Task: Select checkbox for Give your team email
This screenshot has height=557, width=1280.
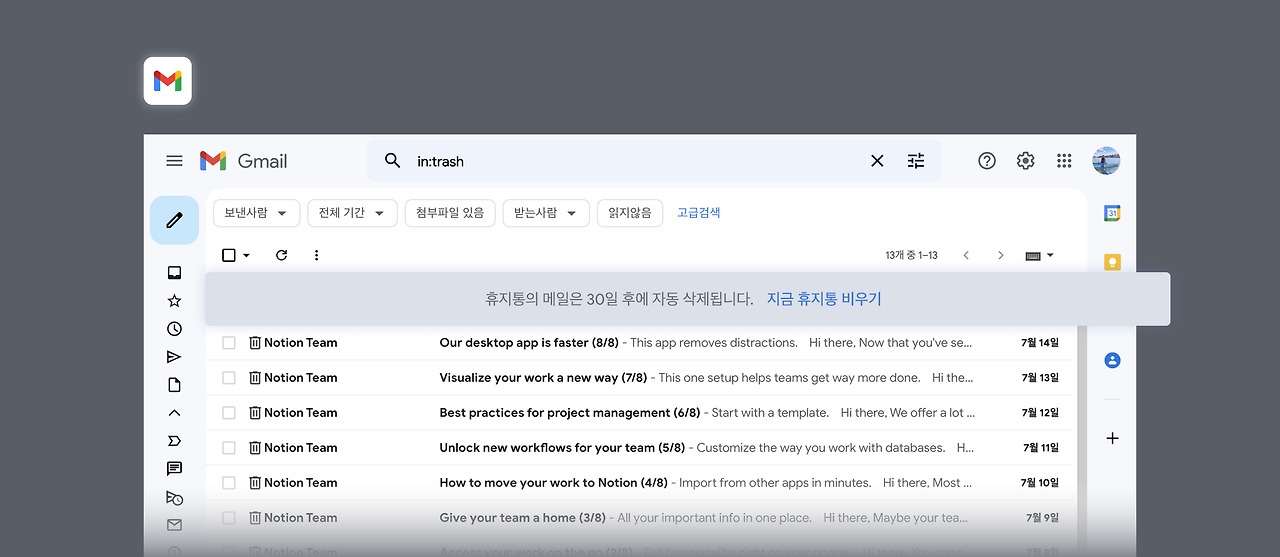Action: click(x=229, y=518)
